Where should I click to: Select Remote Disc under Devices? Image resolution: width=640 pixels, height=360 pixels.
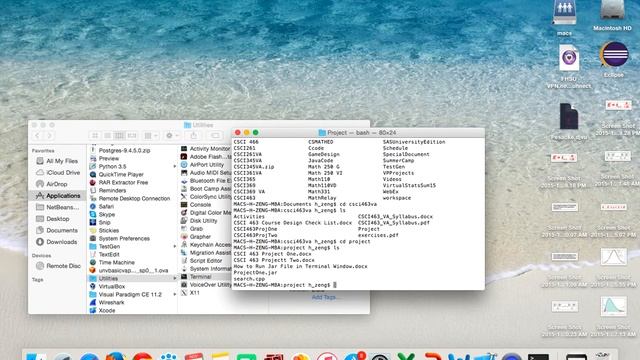point(57,266)
